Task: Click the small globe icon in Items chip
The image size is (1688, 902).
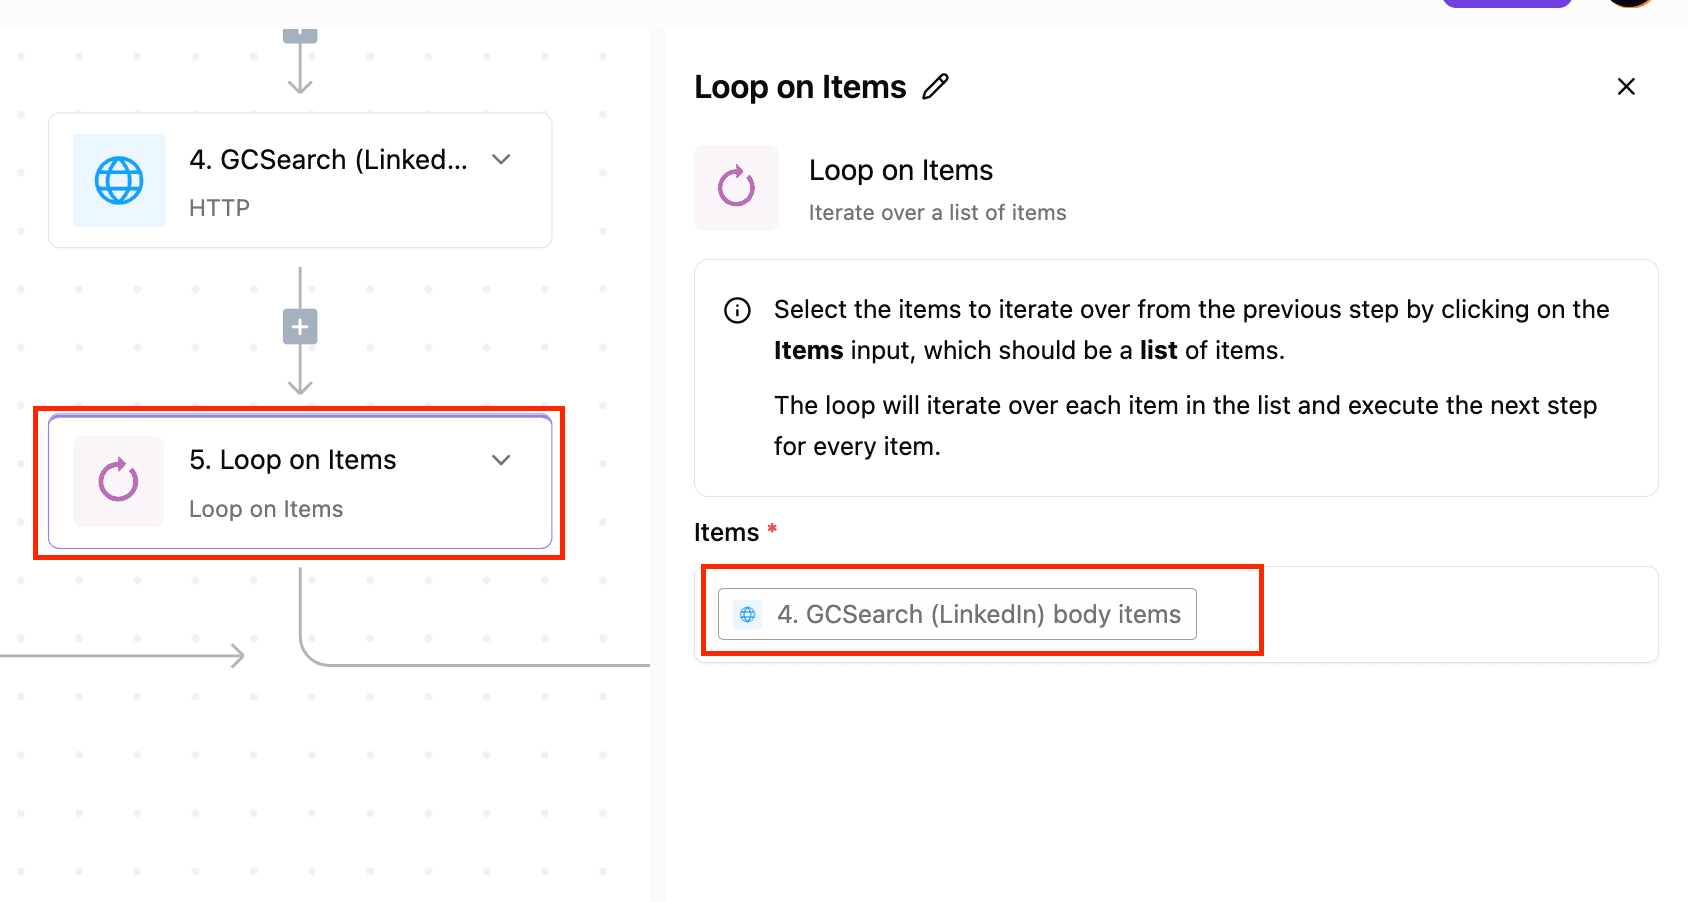Action: [x=747, y=614]
